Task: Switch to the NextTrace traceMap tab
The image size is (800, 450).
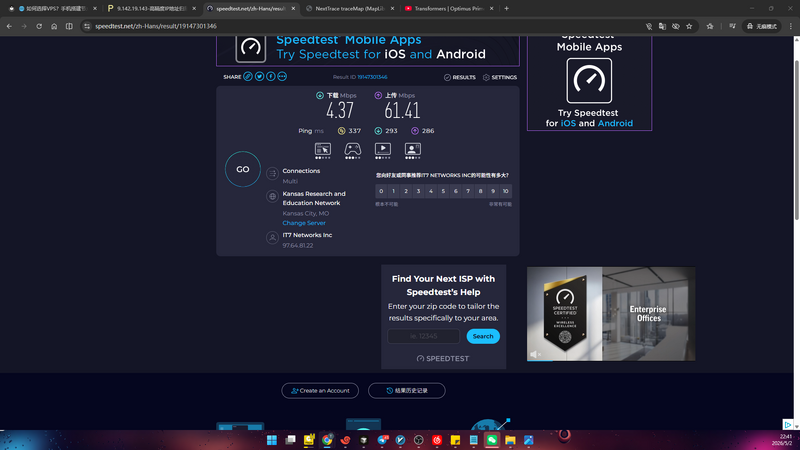Action: pyautogui.click(x=350, y=9)
